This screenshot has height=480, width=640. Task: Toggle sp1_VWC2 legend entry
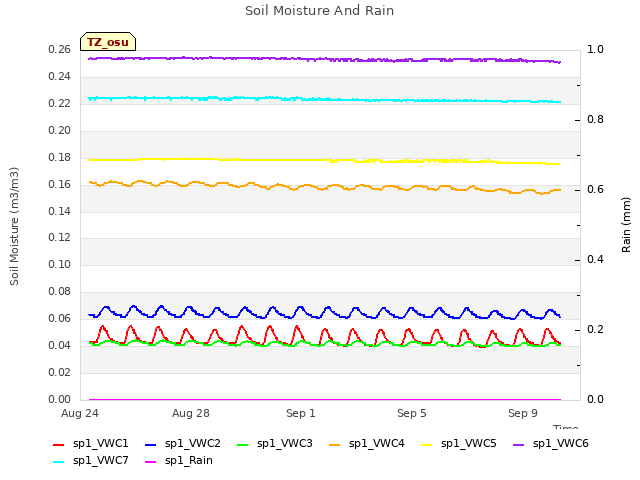point(183,444)
